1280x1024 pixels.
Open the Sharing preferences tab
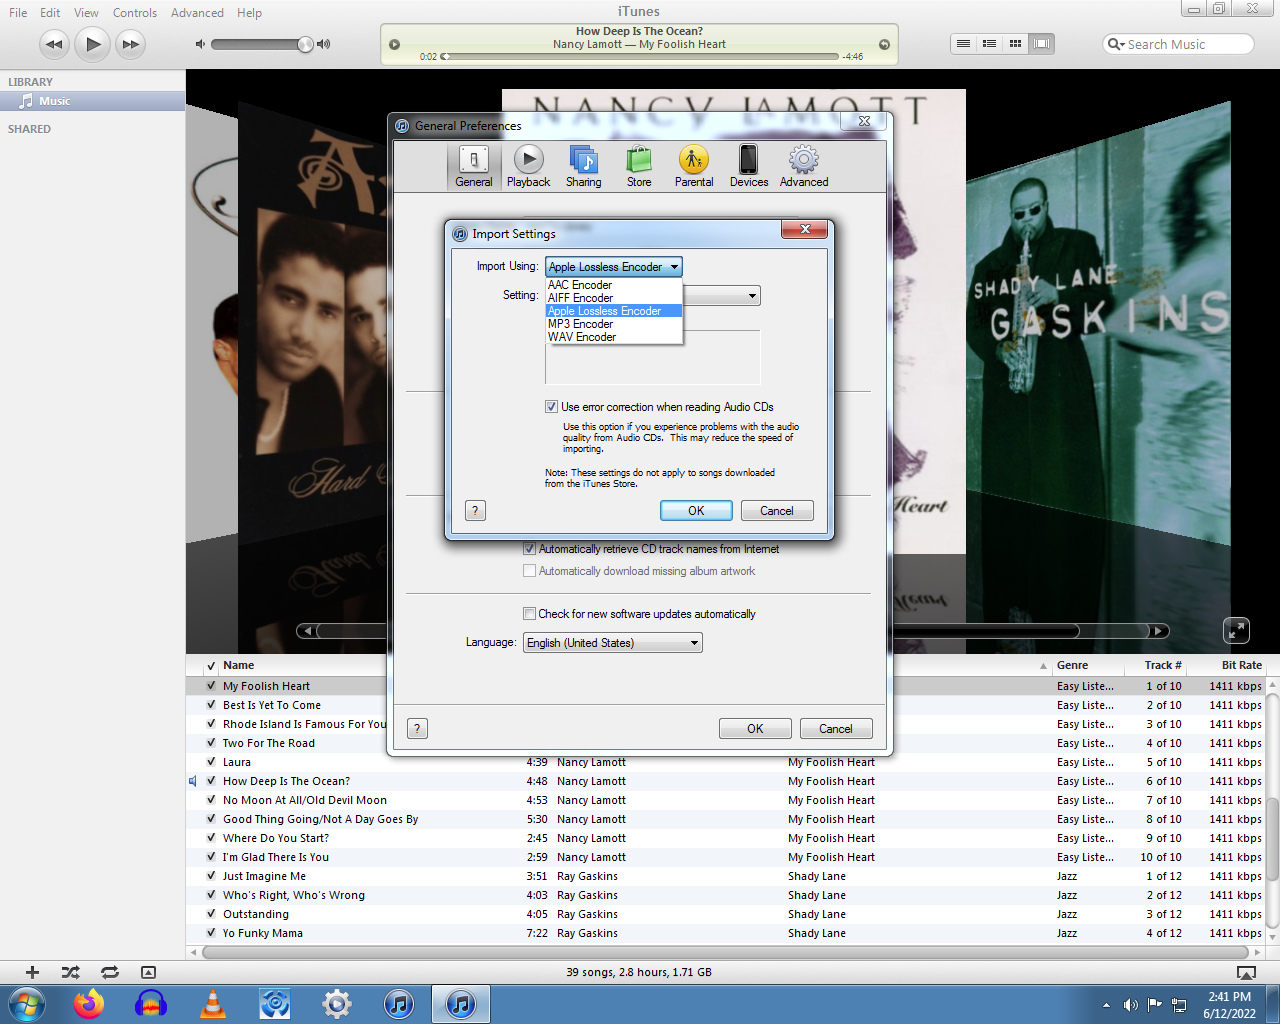(583, 166)
